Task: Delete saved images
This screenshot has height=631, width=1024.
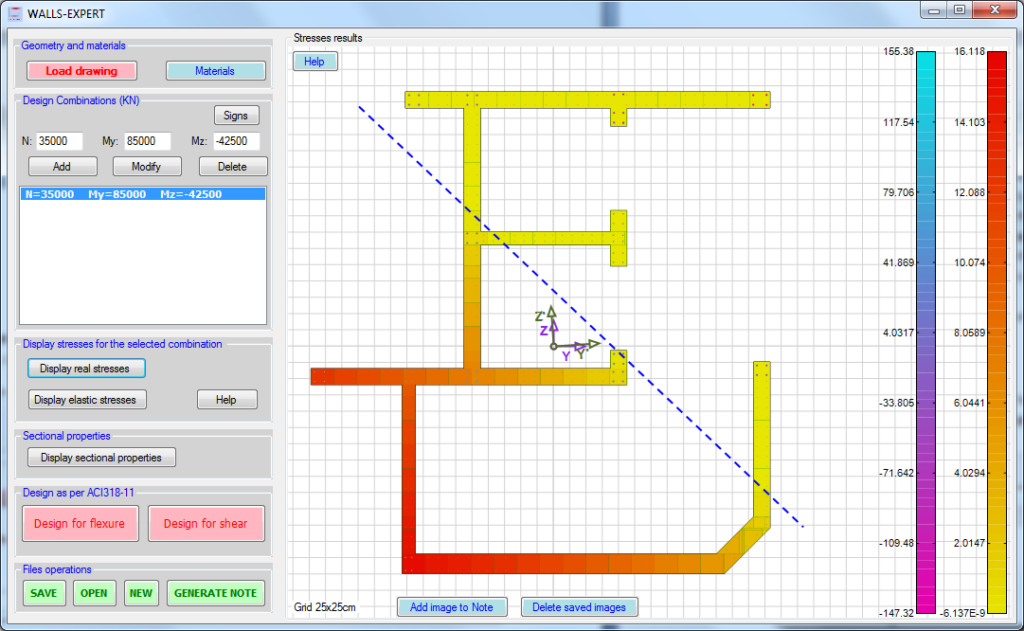Action: 579,607
